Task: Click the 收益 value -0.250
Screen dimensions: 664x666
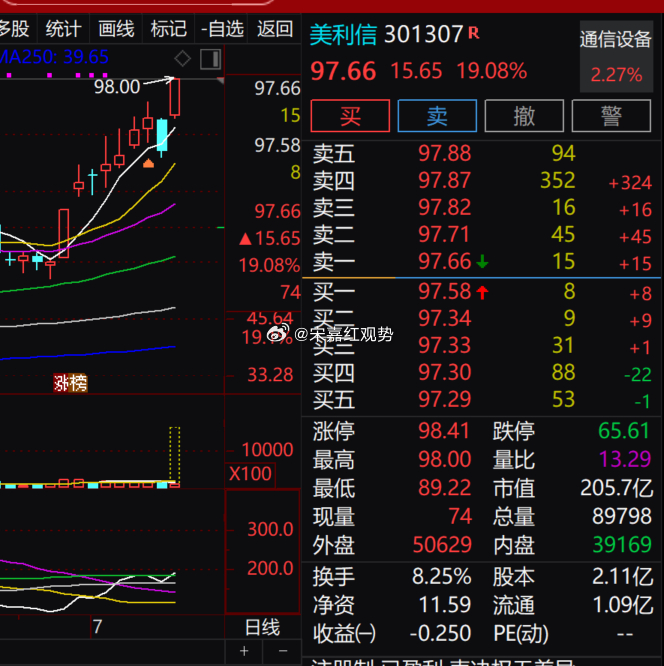Action: point(440,633)
